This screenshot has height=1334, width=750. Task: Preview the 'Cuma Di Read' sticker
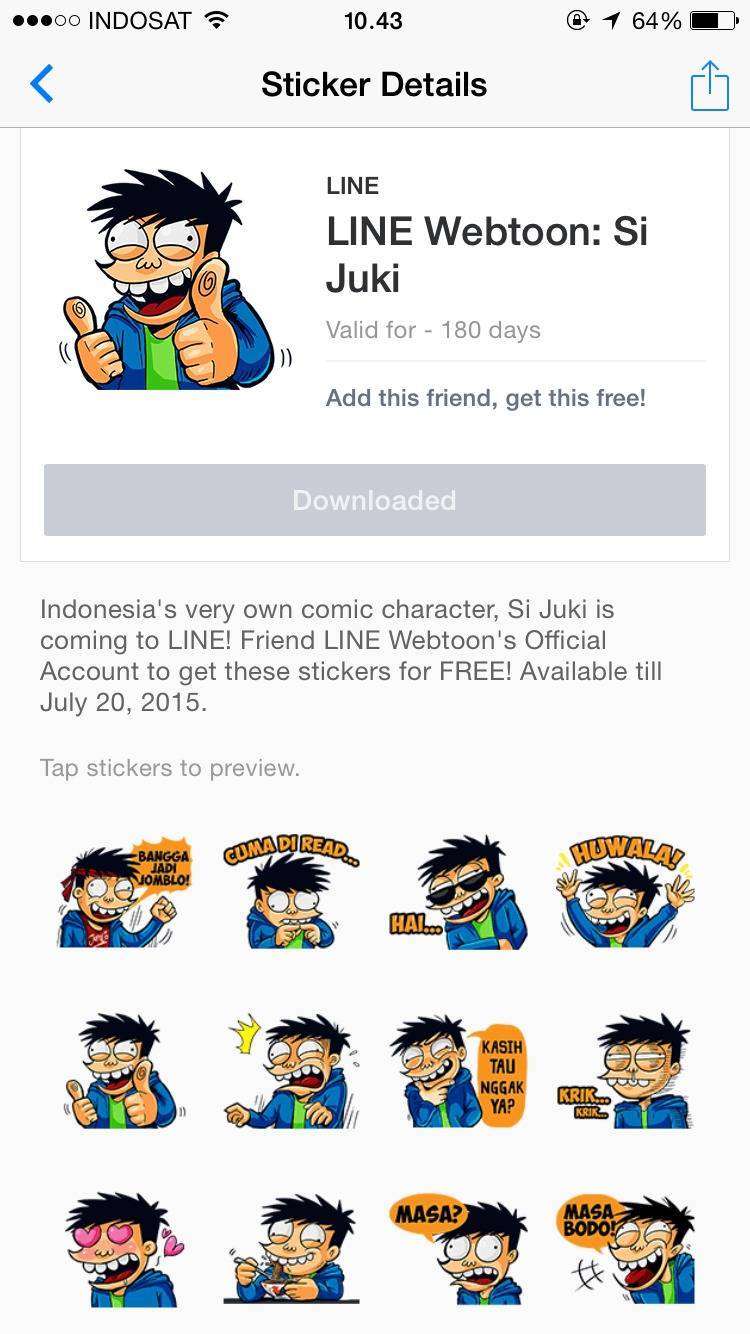point(291,893)
